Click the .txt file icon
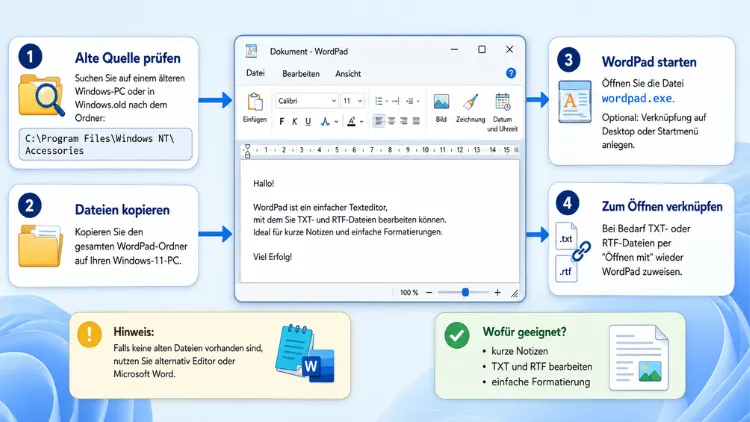 (x=566, y=236)
